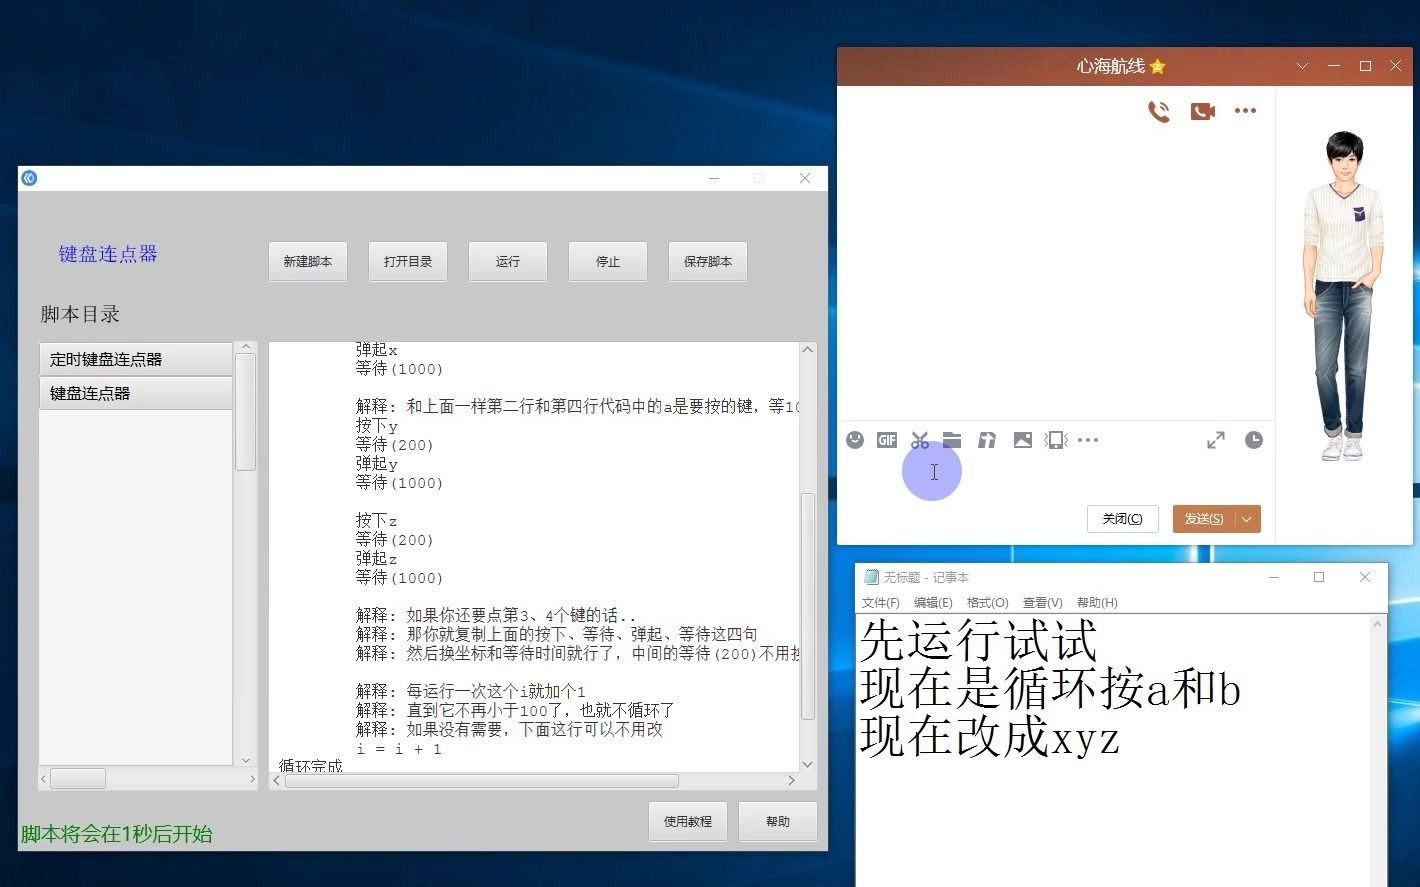Expand the send button dropdown arrow
Viewport: 1420px width, 887px height.
pyautogui.click(x=1246, y=519)
